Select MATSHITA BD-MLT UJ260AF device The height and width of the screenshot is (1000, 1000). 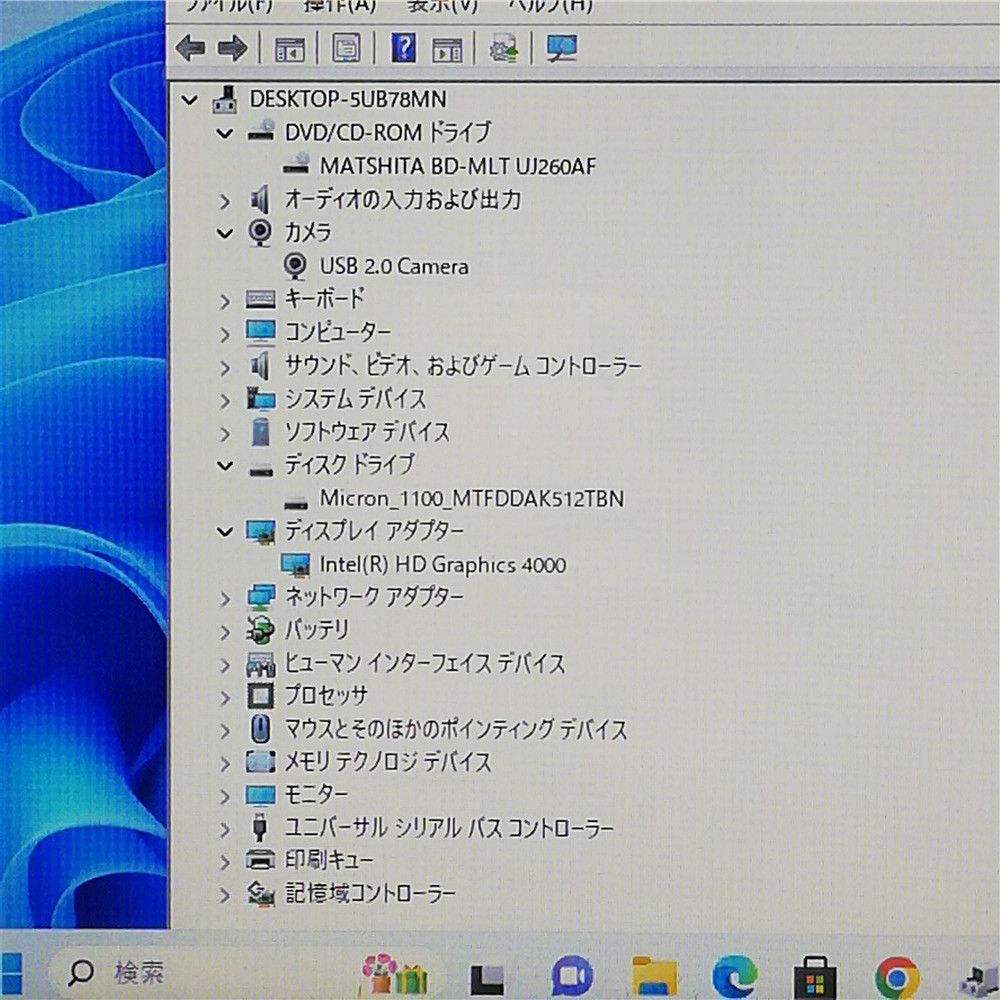coord(457,166)
